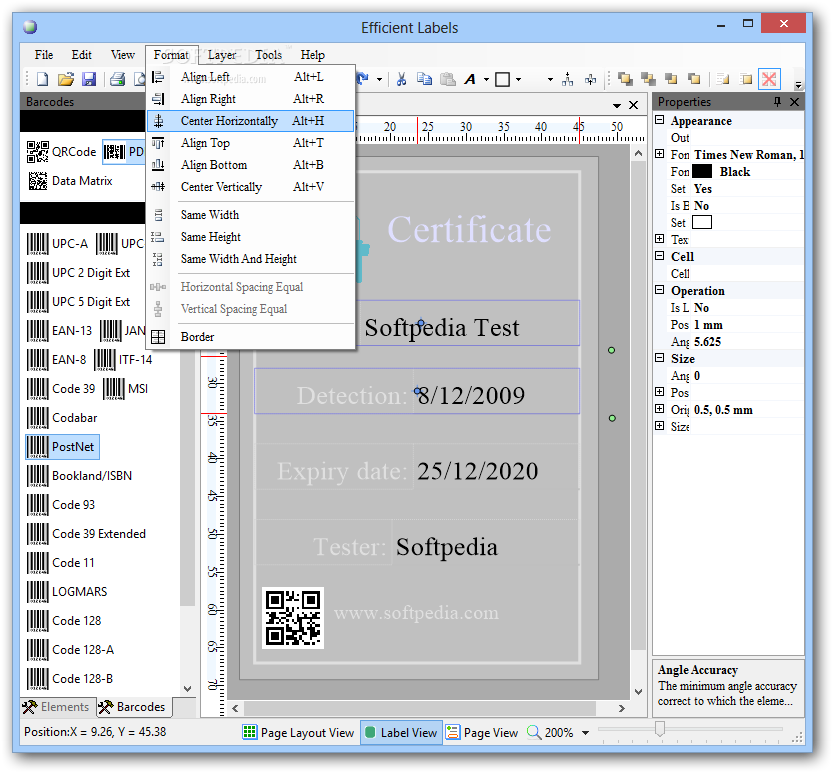Open the Redo dropdown arrow
The height and width of the screenshot is (773, 833).
pyautogui.click(x=379, y=80)
